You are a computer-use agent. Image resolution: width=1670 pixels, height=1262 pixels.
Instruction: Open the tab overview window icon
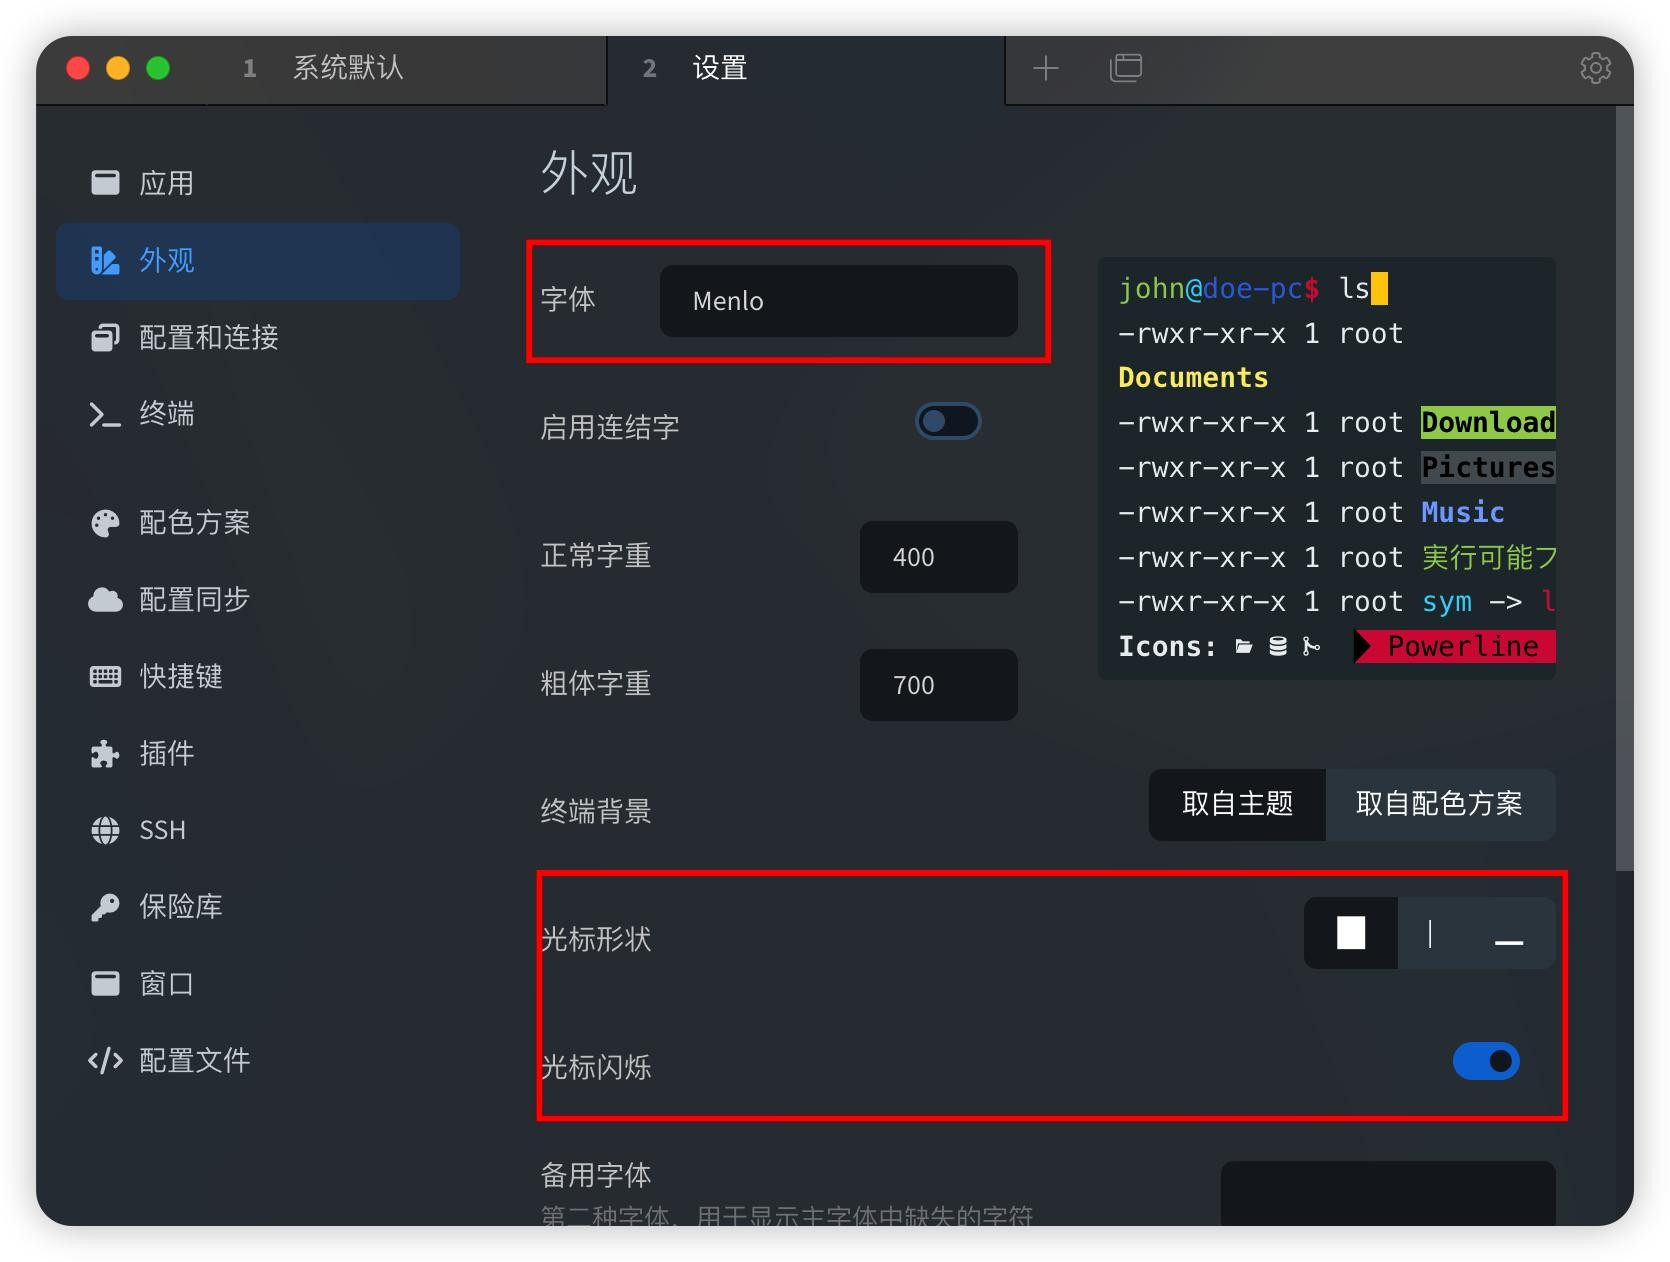(1125, 68)
